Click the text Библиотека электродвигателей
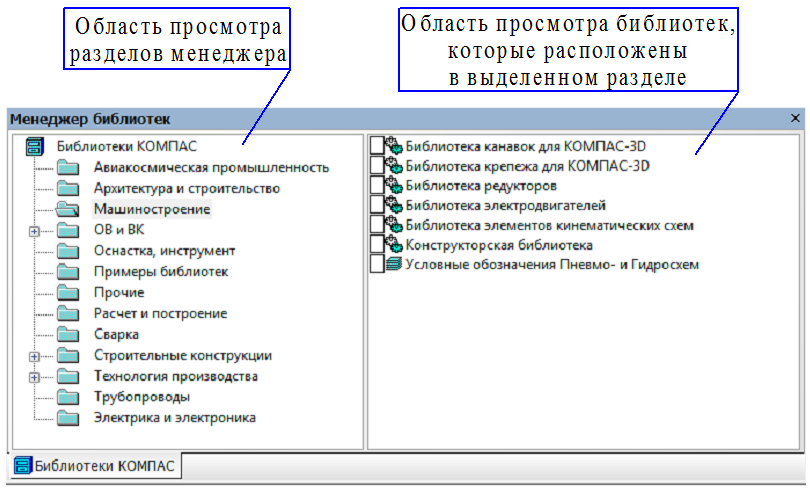This screenshot has height=489, width=810. tap(505, 206)
